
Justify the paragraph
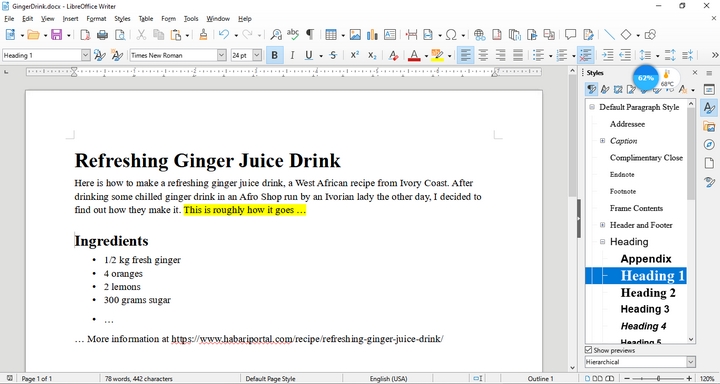(518, 56)
